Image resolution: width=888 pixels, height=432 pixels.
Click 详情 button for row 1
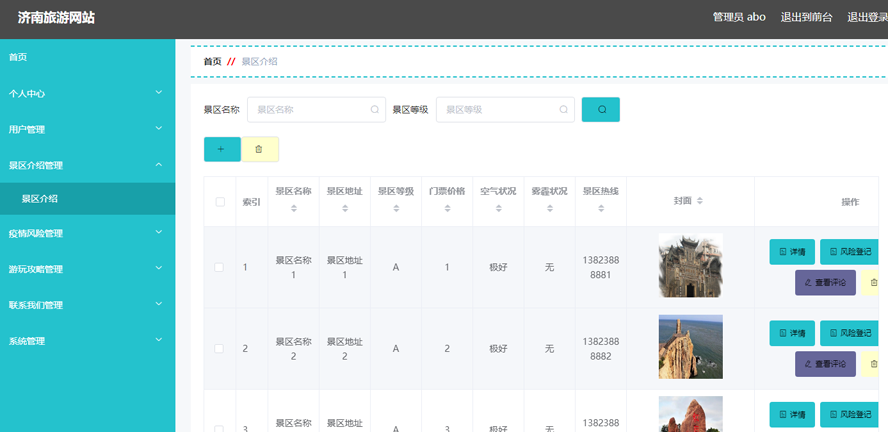[791, 251]
